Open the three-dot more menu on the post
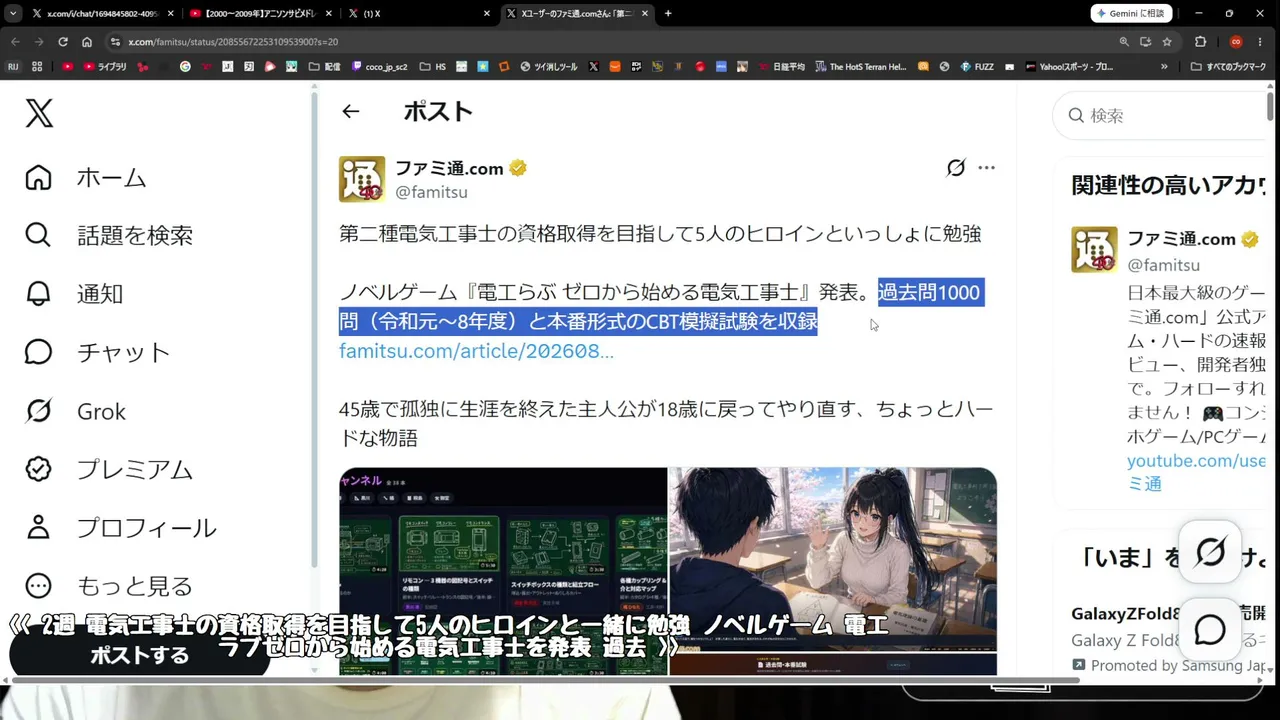This screenshot has height=720, width=1280. pyautogui.click(x=987, y=168)
